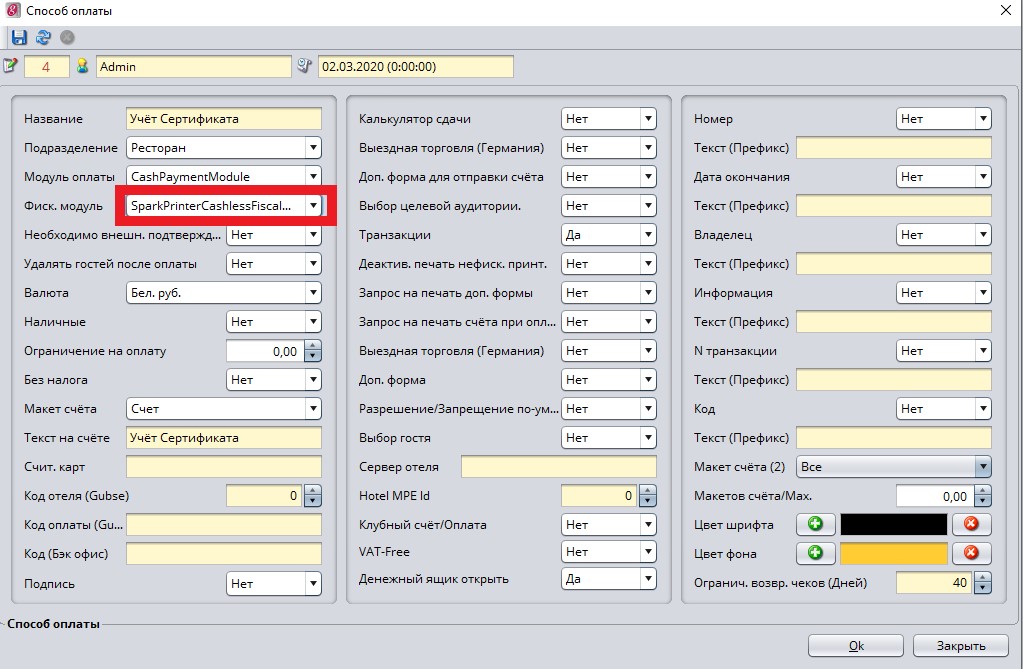
Task: Click the red X for Цвет фона
Action: (970, 553)
